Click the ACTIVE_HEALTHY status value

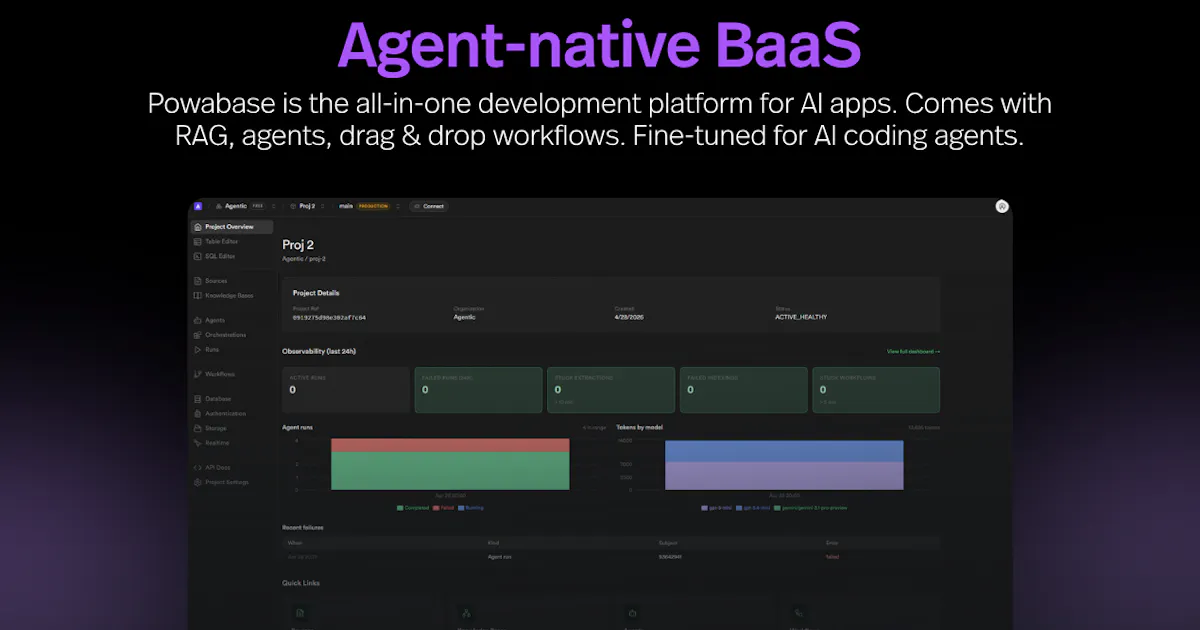tap(801, 317)
